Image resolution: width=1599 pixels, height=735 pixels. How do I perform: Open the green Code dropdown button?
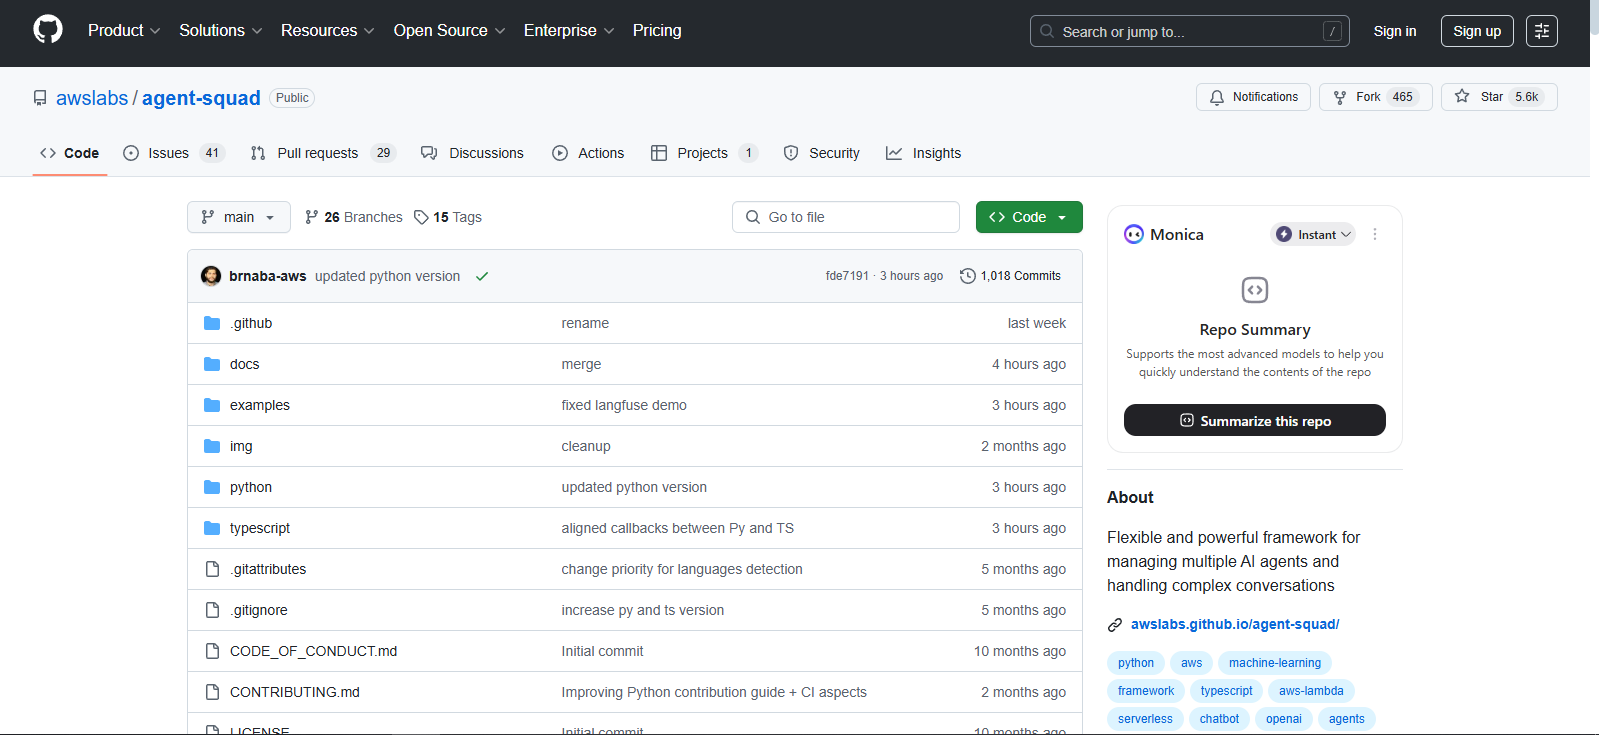pos(1029,217)
